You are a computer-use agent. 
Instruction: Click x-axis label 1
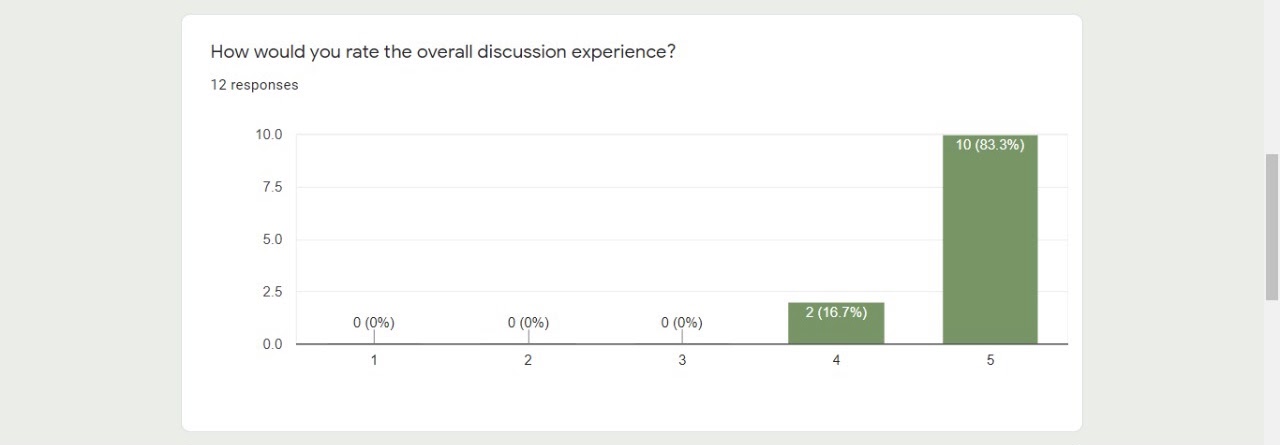[x=374, y=361]
